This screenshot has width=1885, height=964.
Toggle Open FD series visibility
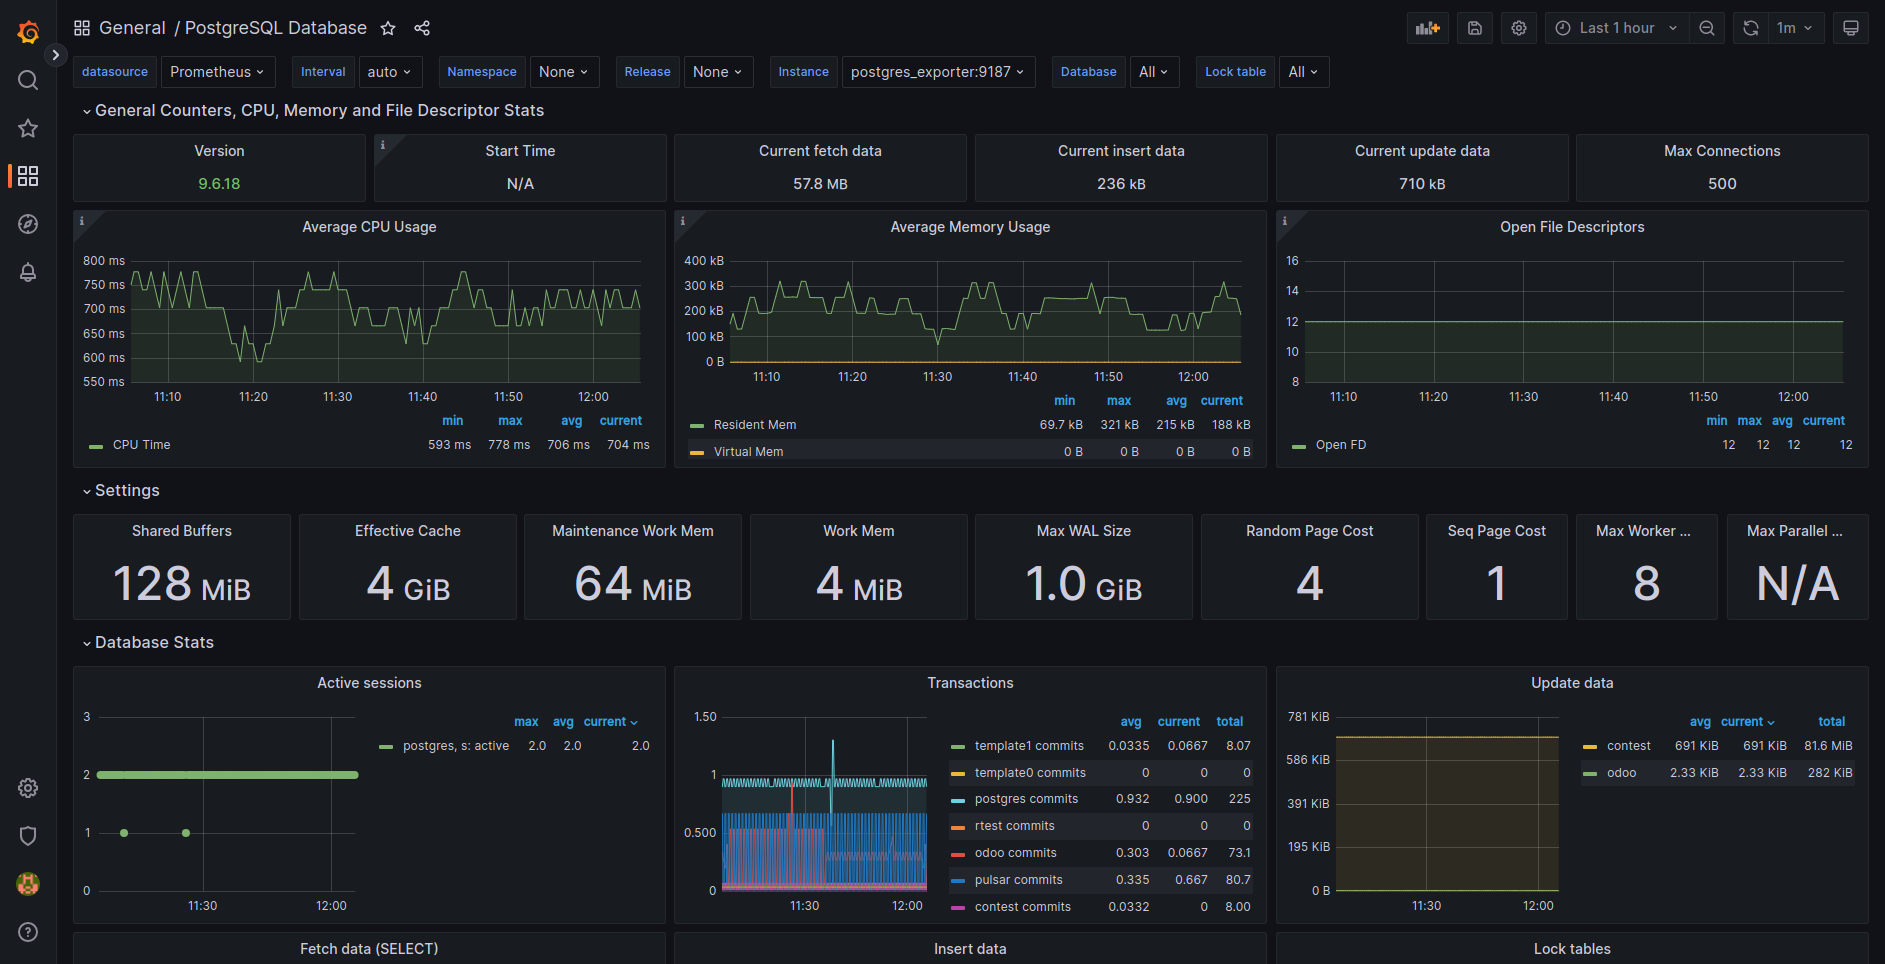(1340, 445)
